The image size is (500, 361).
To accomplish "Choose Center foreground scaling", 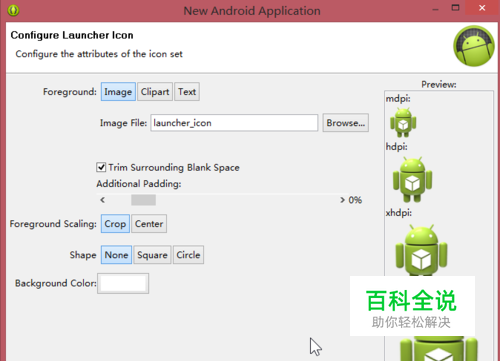I will 149,224.
